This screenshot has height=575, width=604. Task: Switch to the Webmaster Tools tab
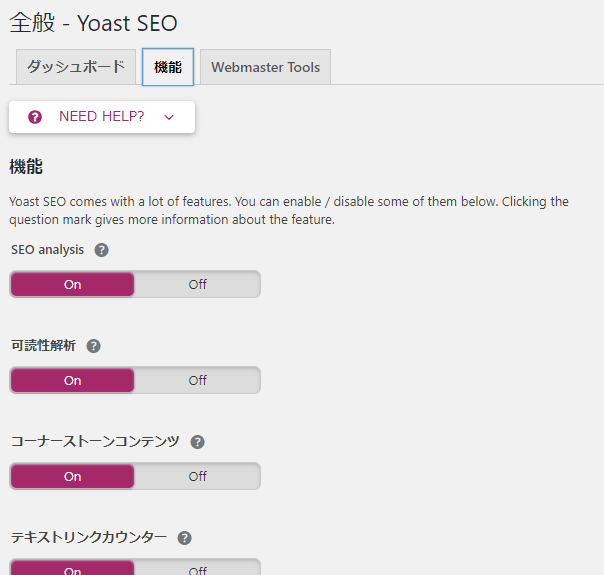pyautogui.click(x=265, y=67)
